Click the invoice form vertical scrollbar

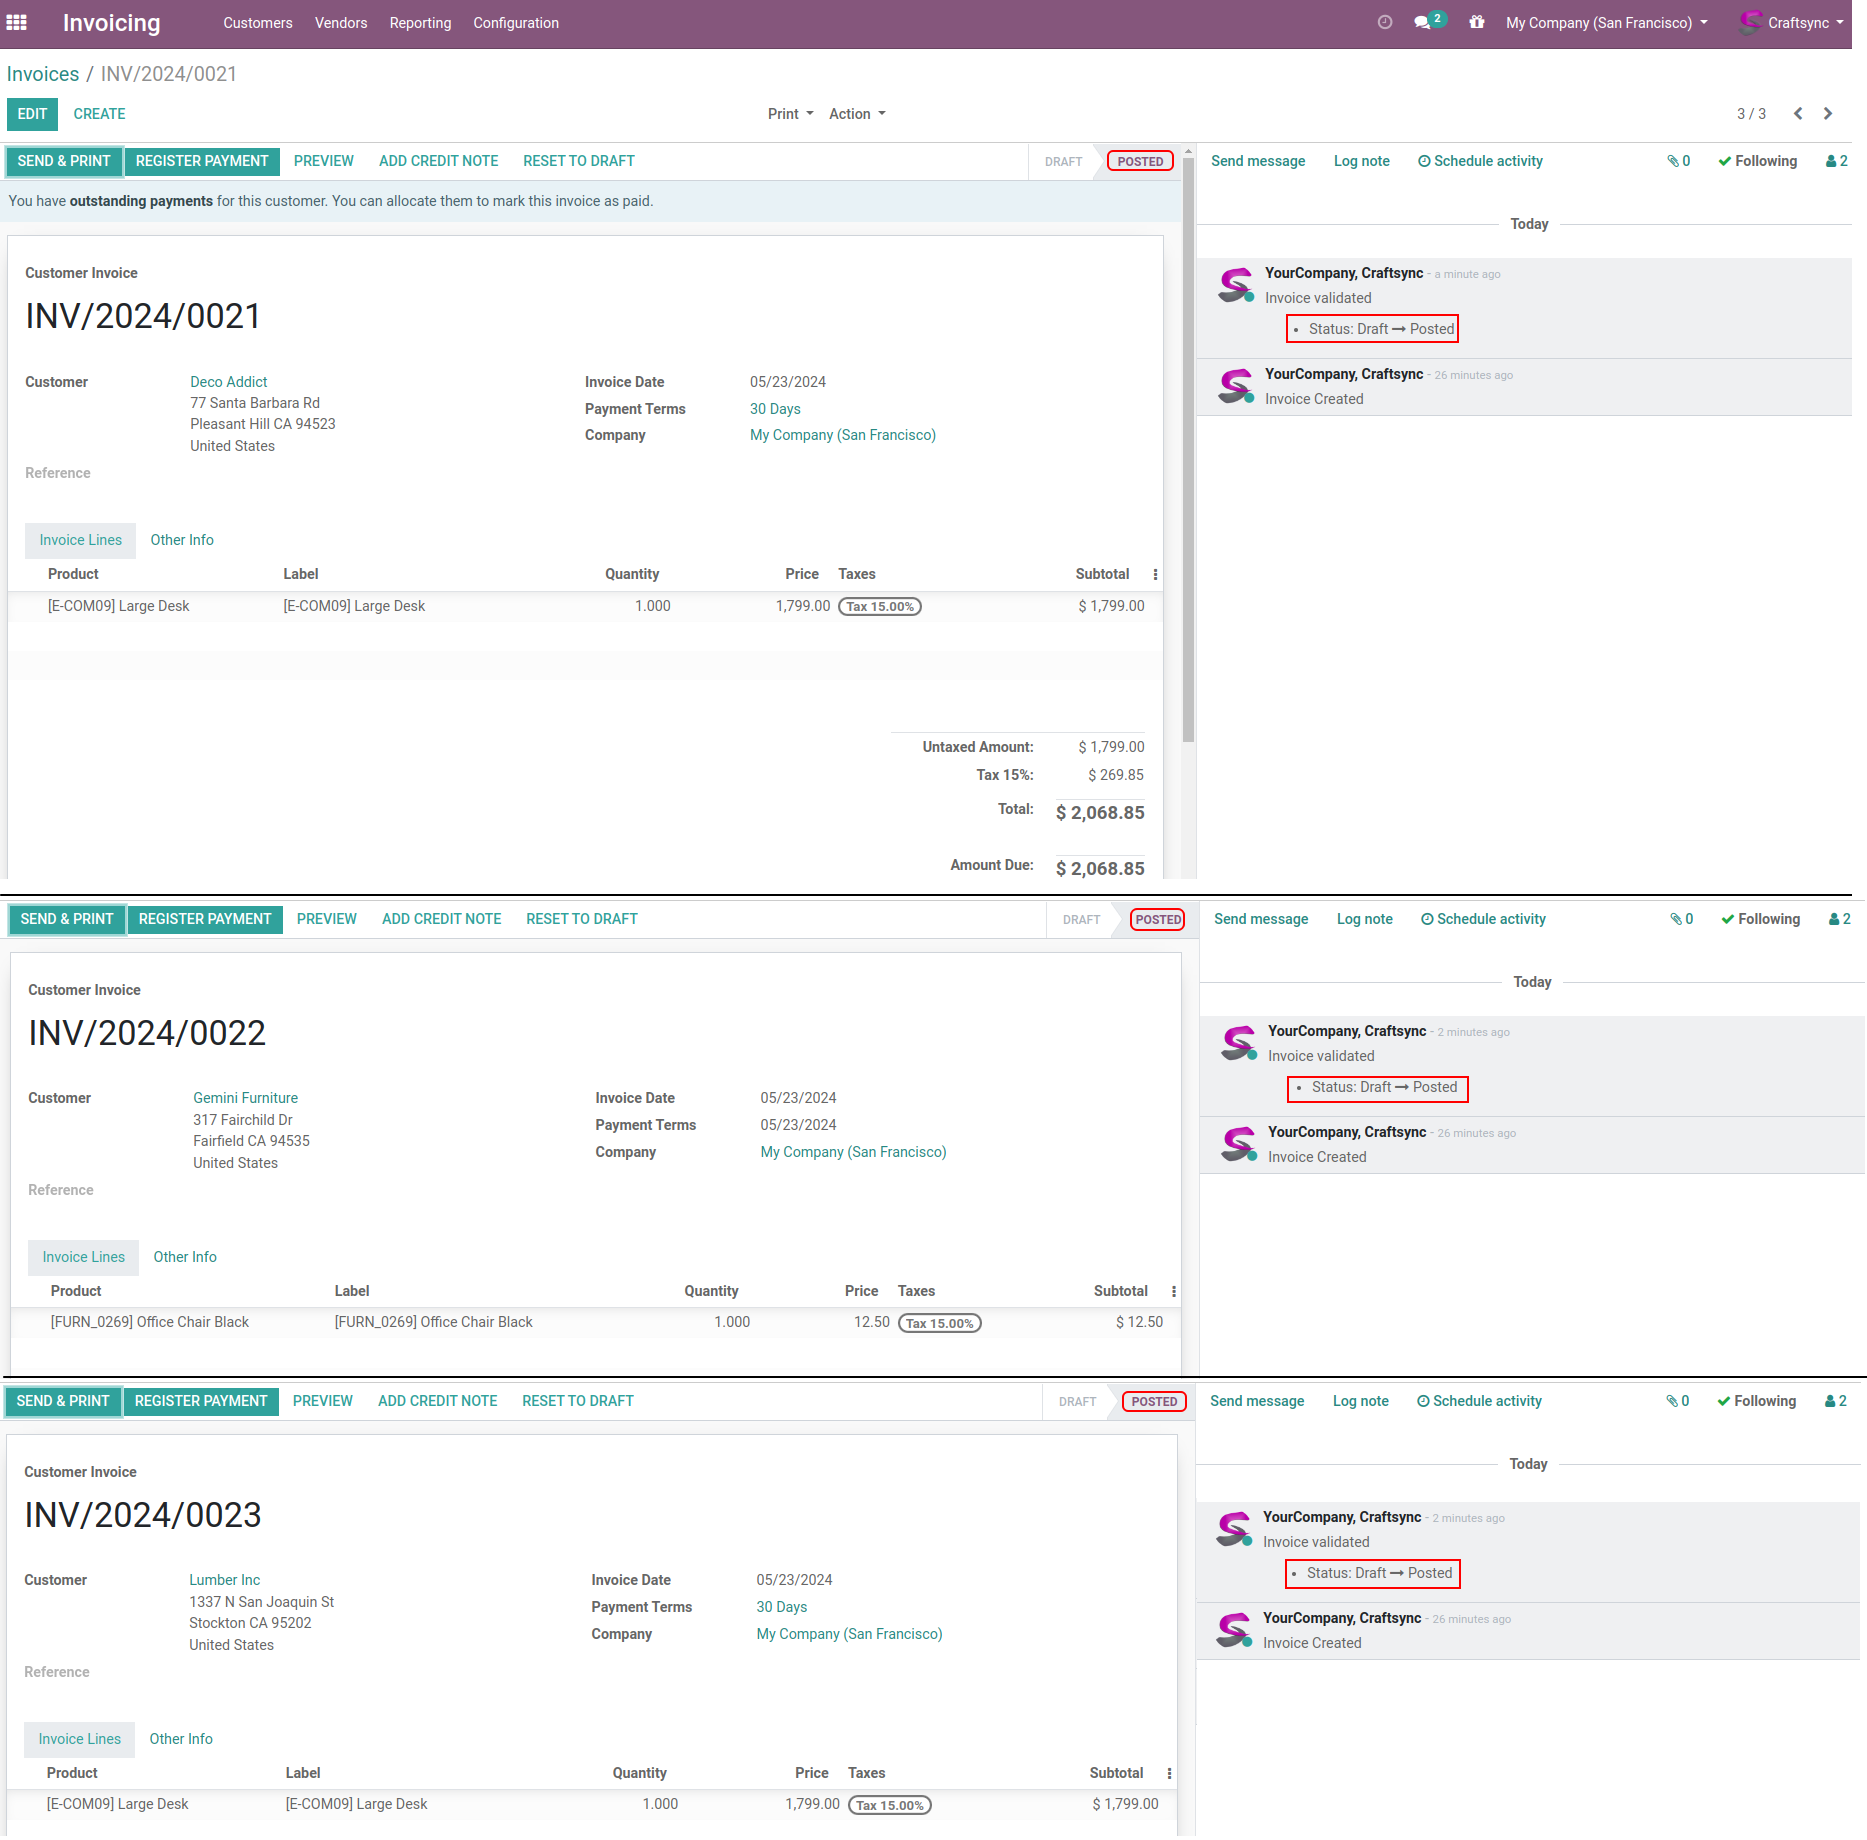coord(1188,450)
